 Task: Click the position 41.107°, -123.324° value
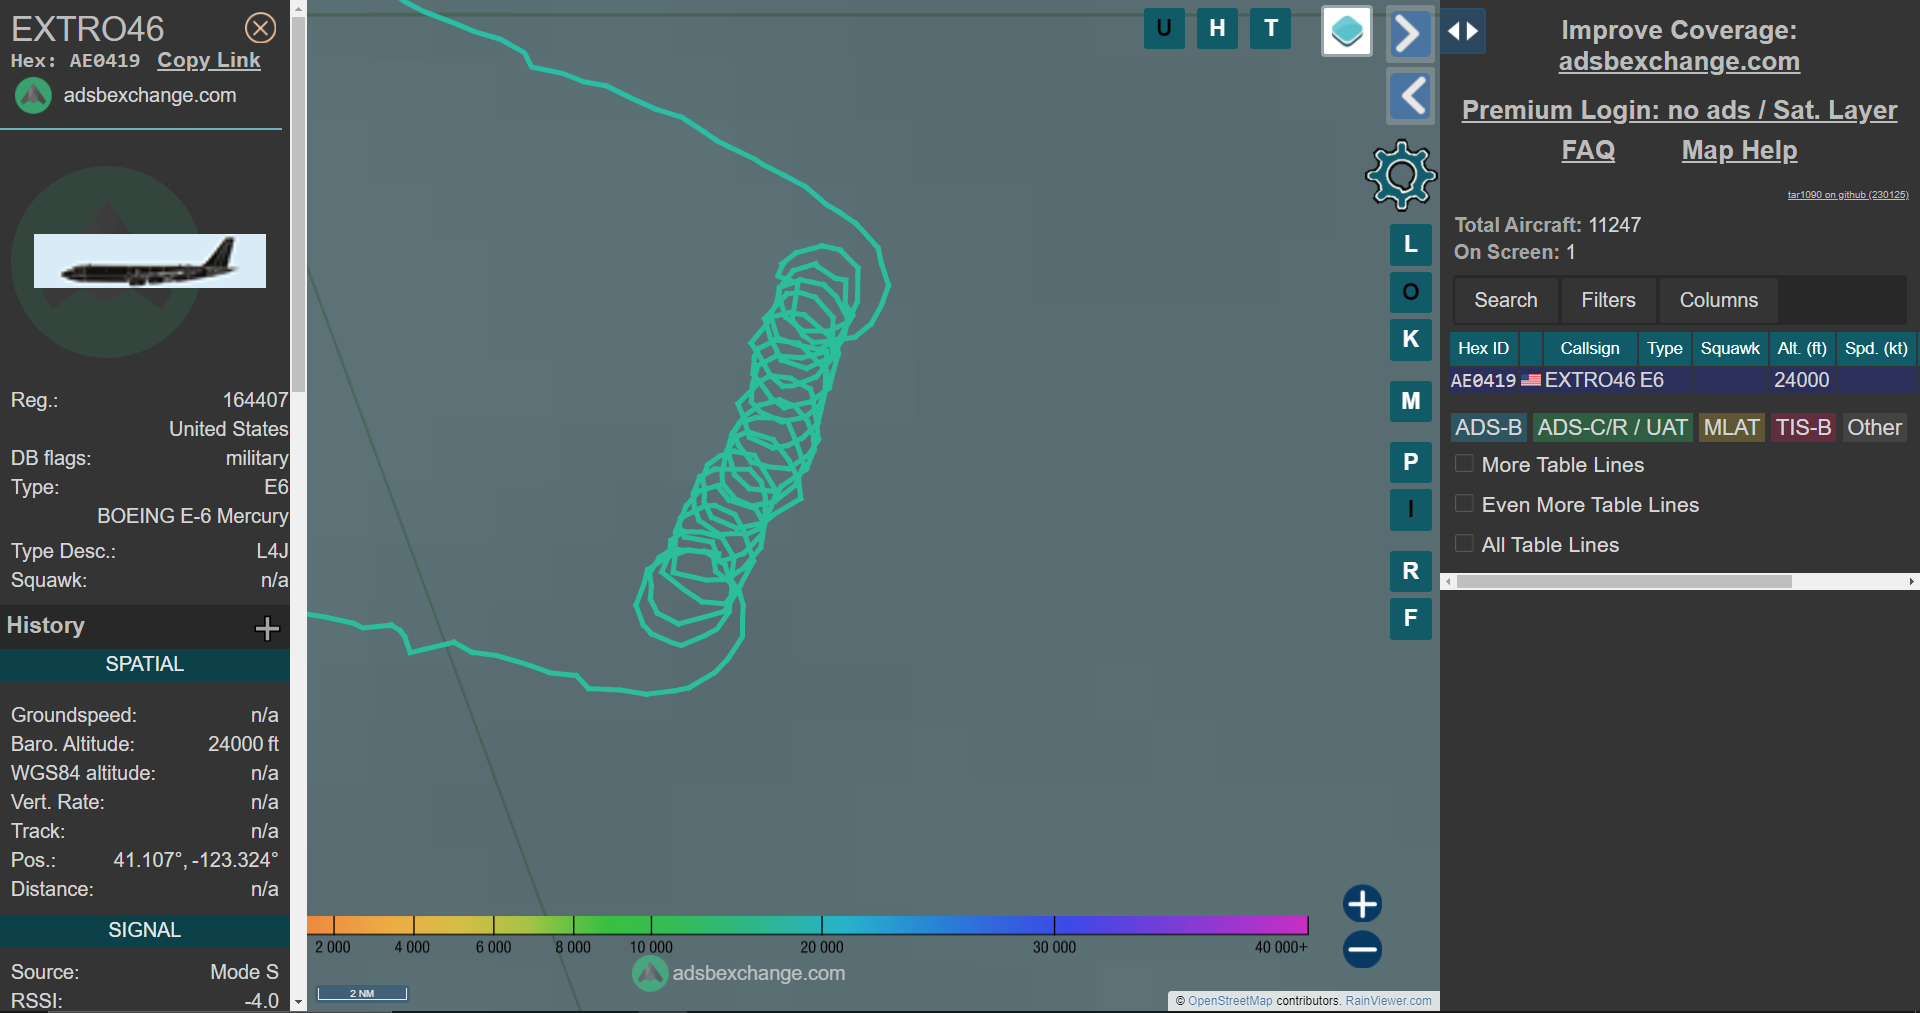coord(196,860)
